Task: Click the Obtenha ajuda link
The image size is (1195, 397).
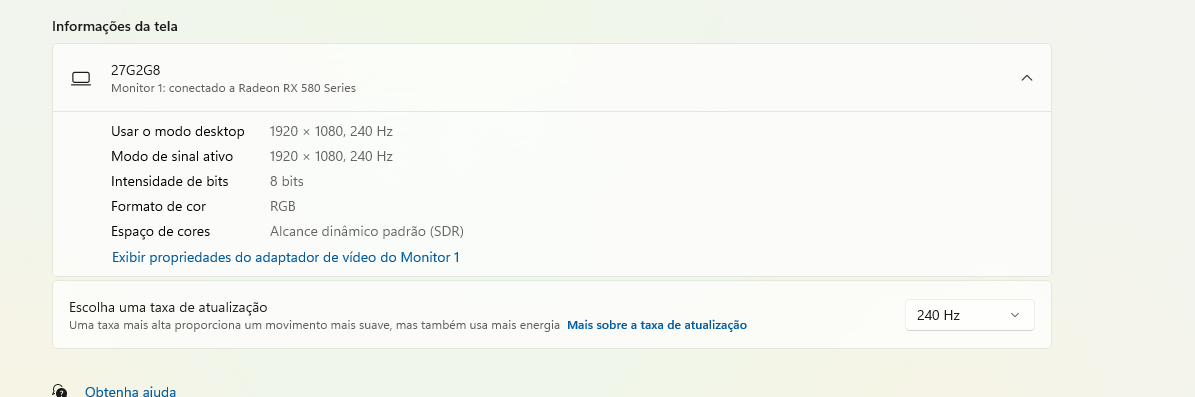Action: [130, 392]
